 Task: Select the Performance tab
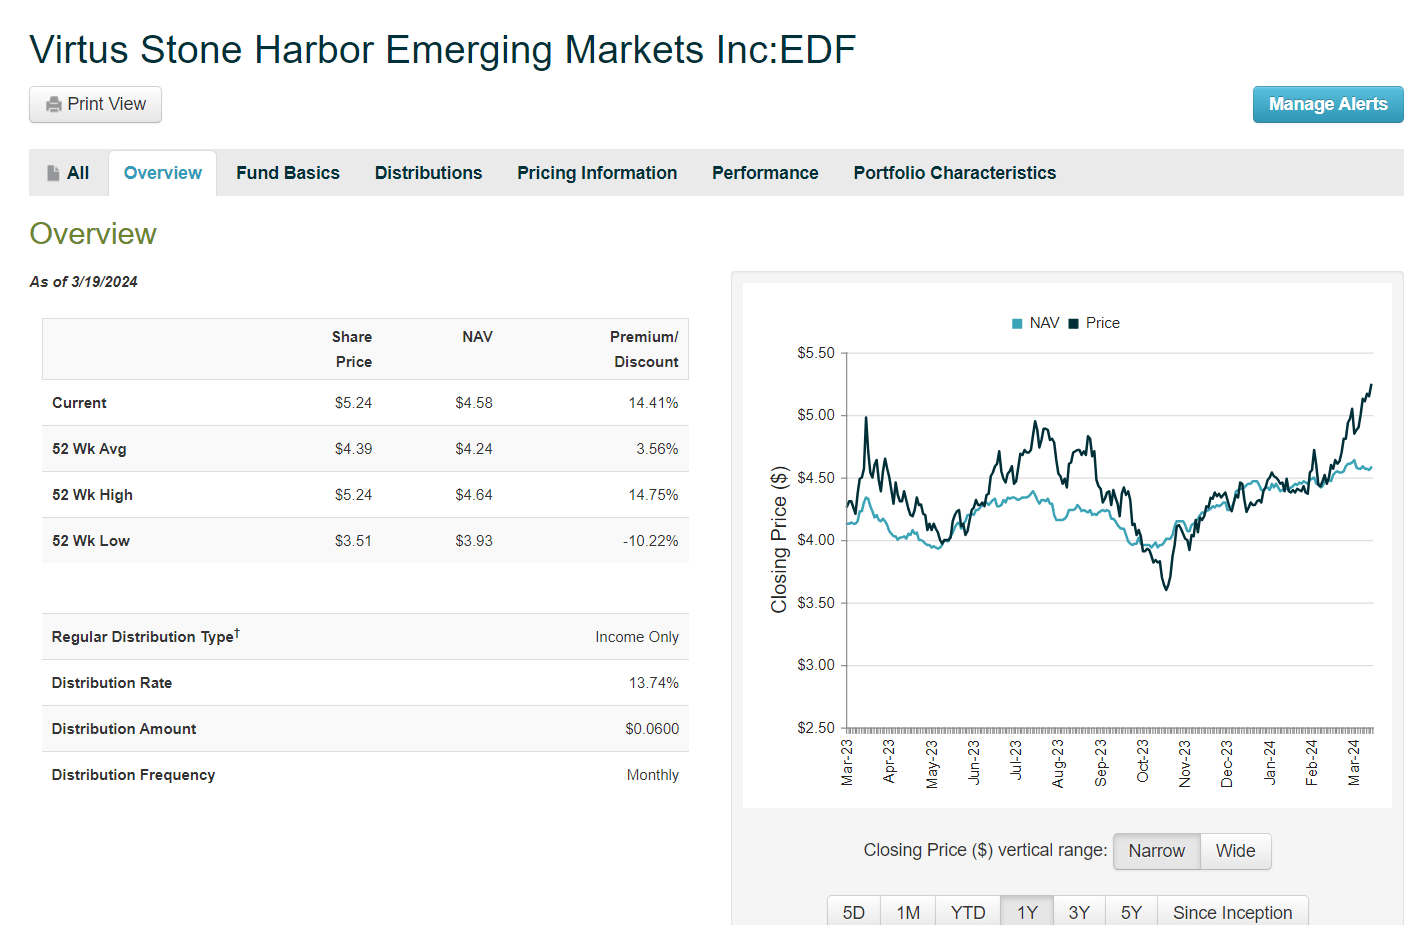click(765, 173)
